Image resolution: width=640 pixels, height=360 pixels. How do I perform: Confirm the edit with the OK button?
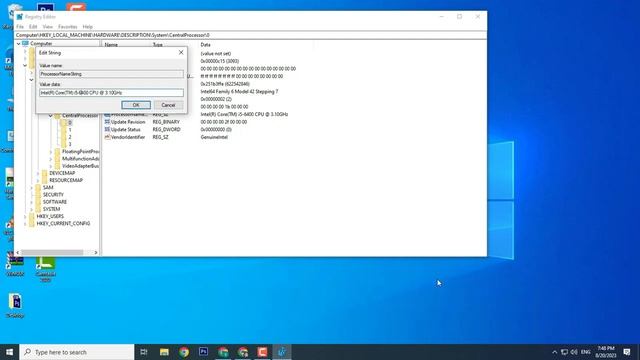coord(136,105)
